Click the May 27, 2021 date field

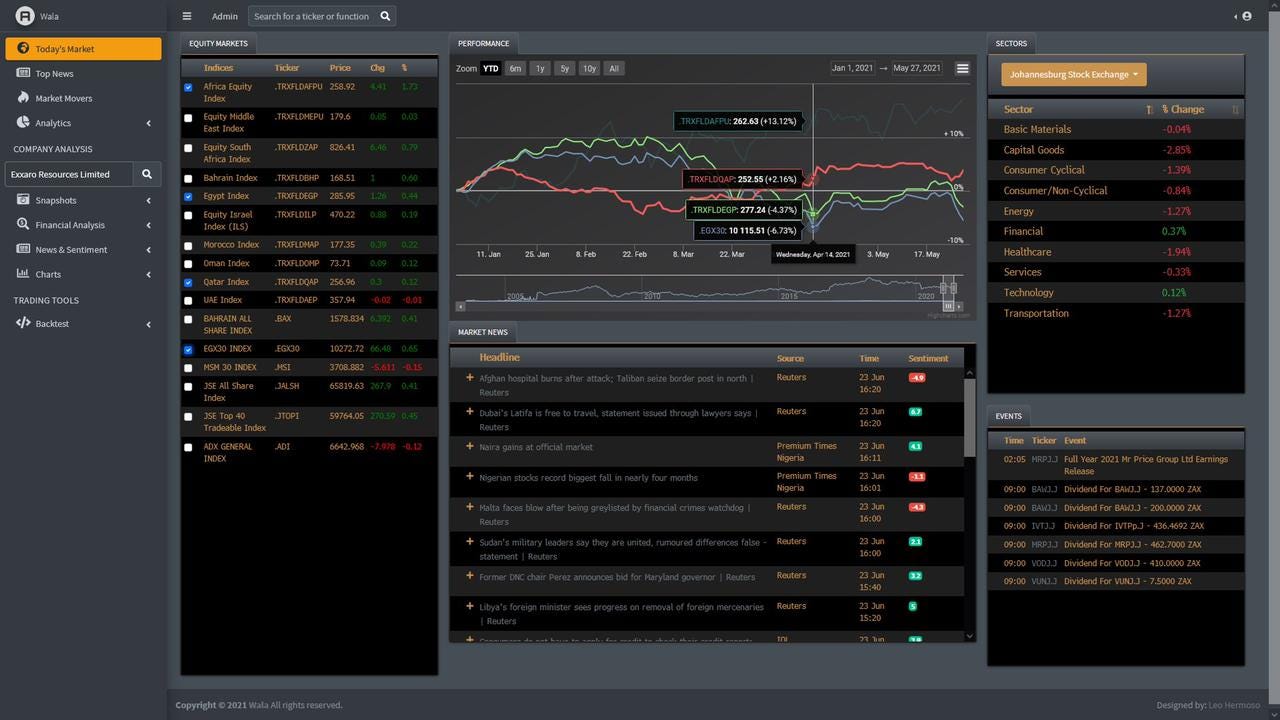click(917, 68)
